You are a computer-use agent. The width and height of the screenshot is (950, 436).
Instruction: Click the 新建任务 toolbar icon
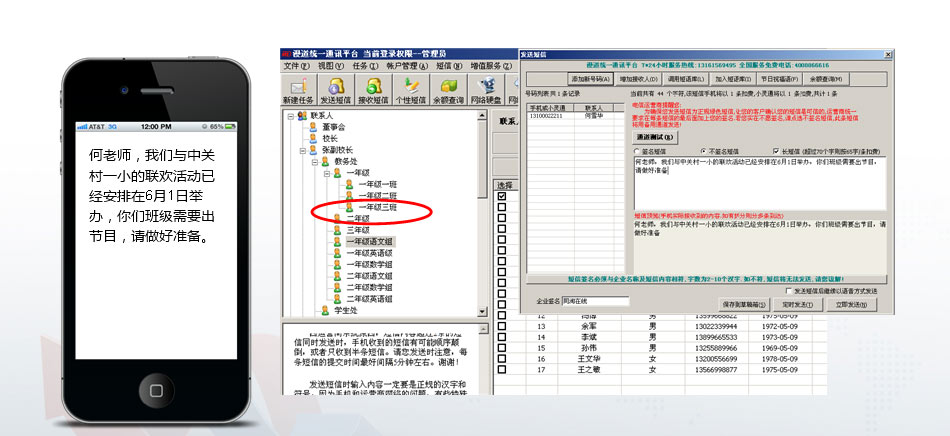coord(299,90)
